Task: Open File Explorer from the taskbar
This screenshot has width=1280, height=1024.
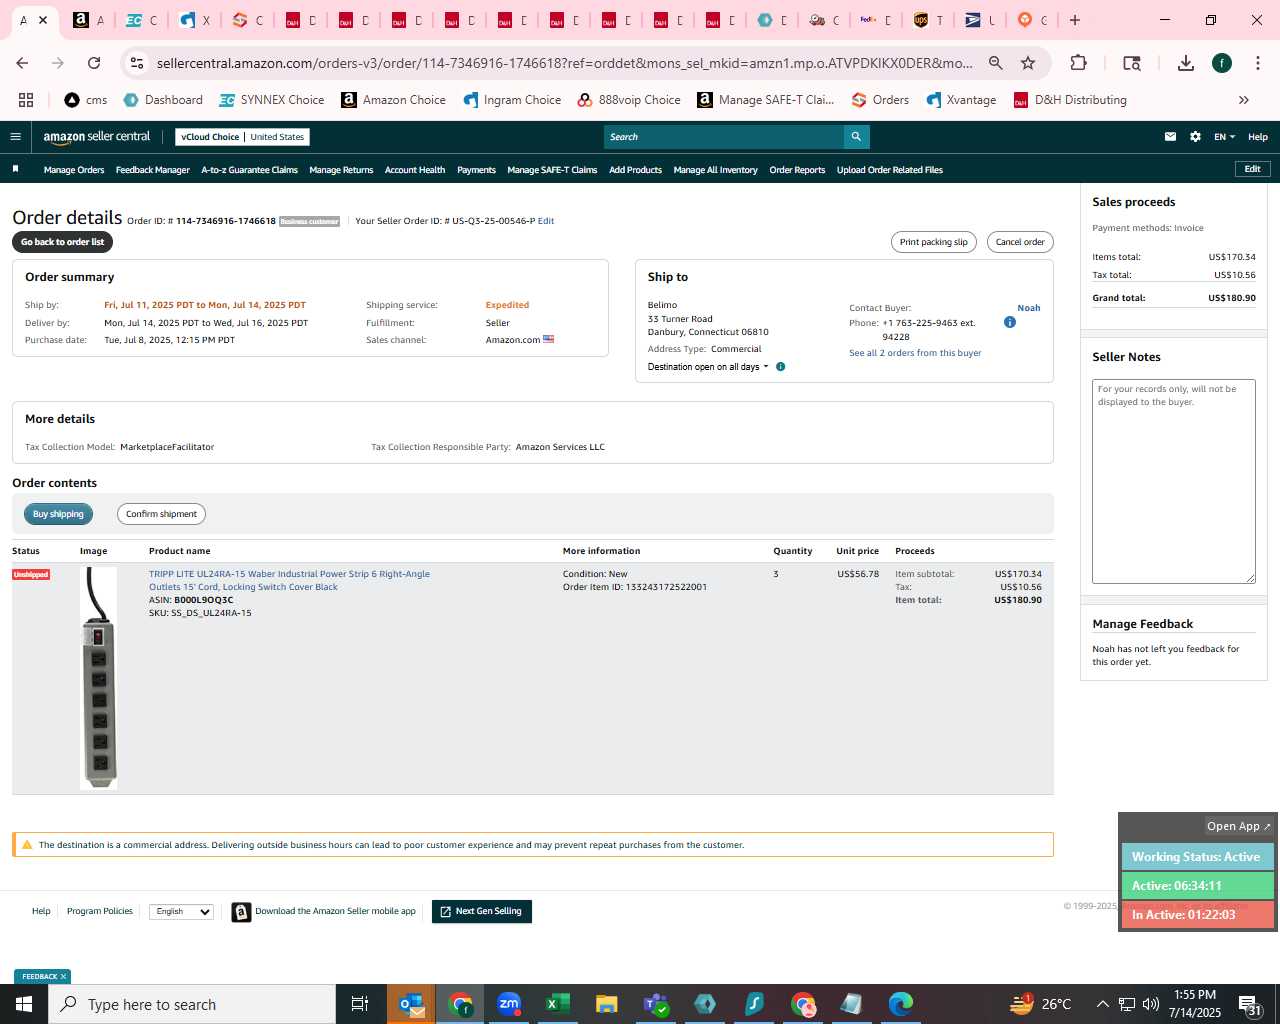Action: tap(607, 1004)
